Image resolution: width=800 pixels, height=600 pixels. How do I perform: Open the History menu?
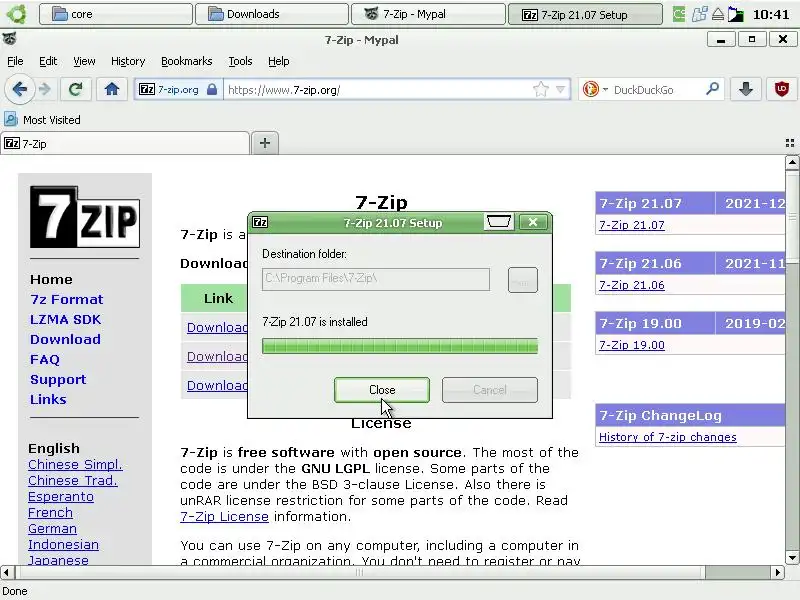coord(128,61)
